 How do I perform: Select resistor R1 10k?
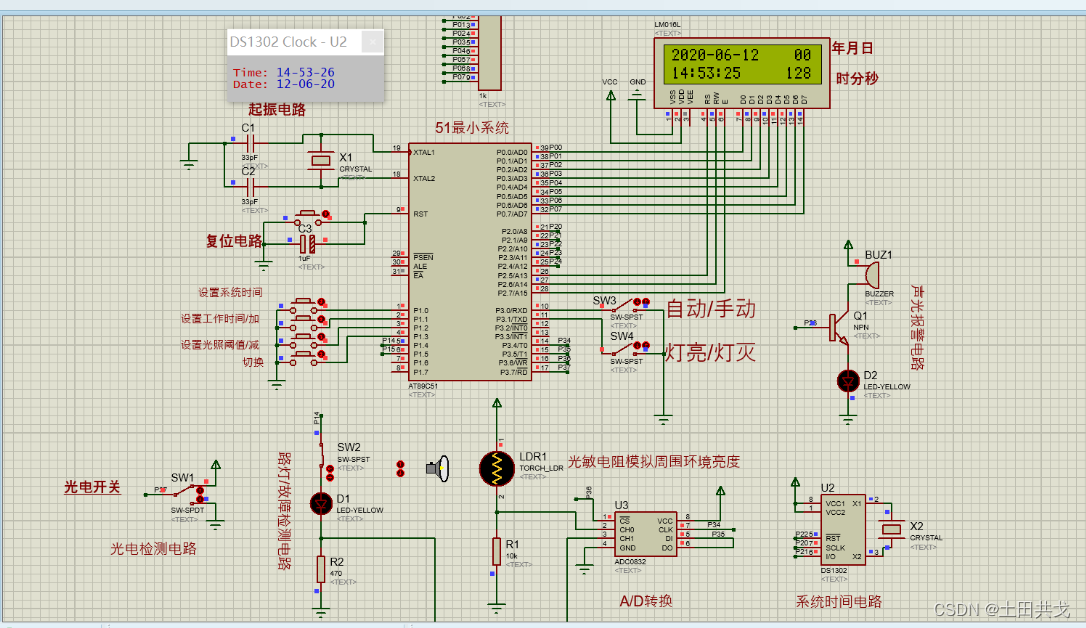[497, 551]
